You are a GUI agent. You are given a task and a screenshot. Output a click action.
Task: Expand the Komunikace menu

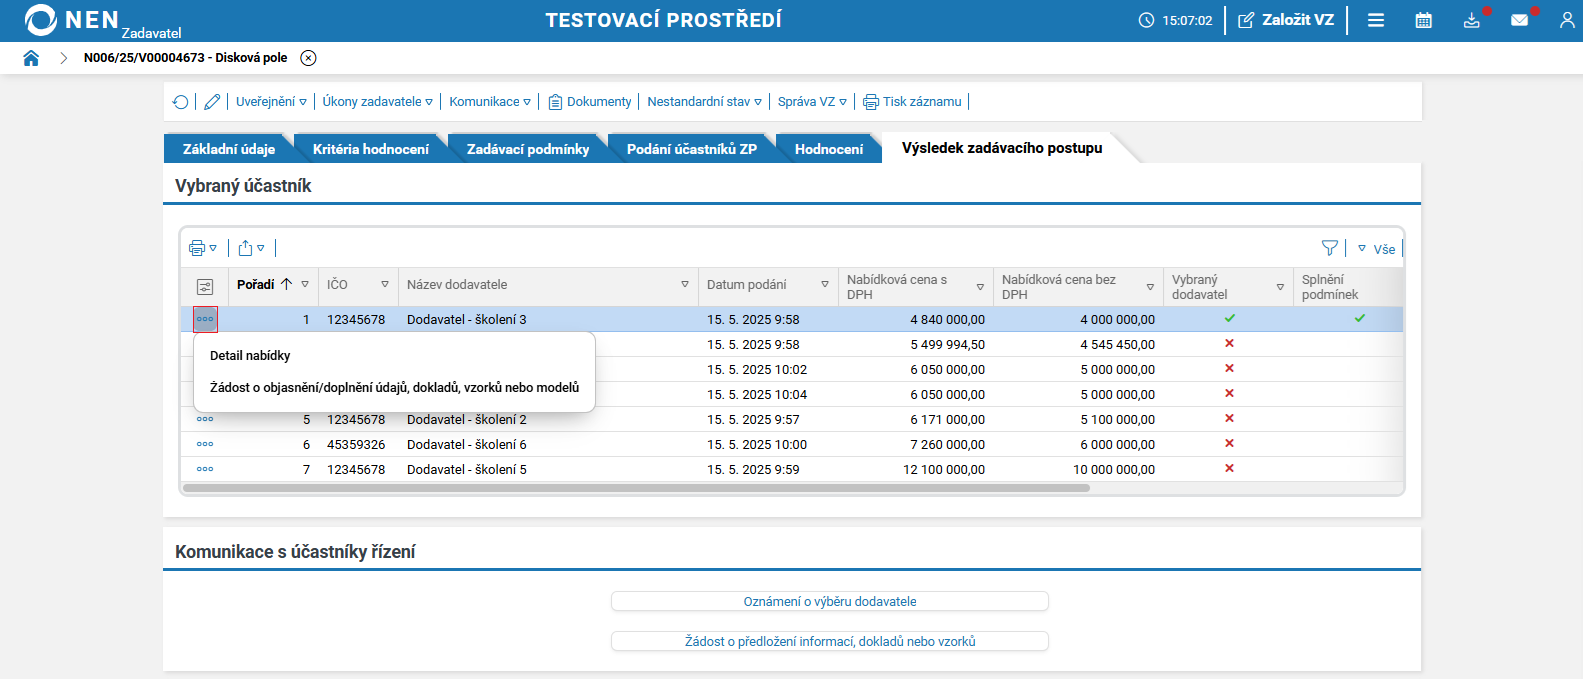coord(490,102)
